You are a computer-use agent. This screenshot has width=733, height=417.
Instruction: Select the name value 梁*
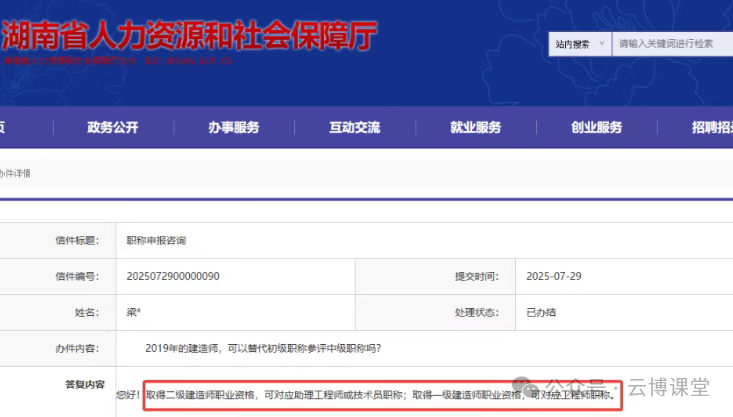(x=133, y=312)
